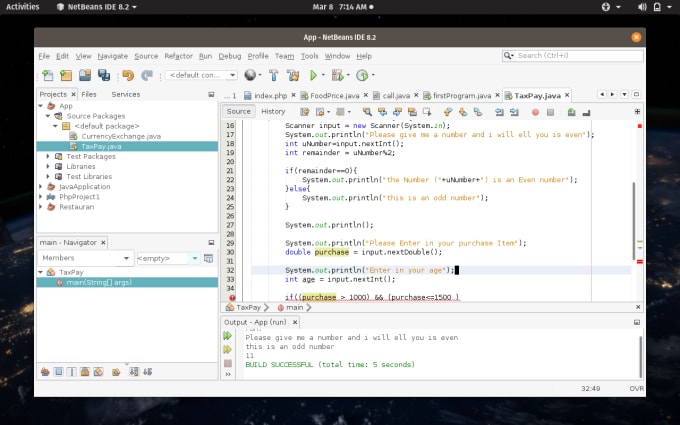Toggle Show Inner Classes filter in Navigator

pyautogui.click(x=98, y=372)
